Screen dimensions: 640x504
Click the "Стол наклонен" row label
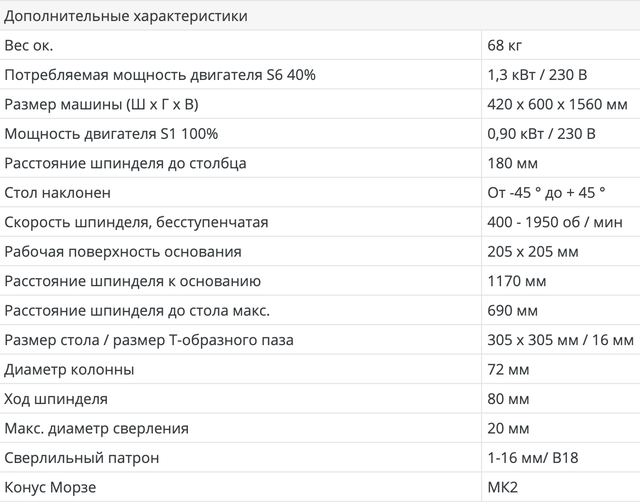[58, 192]
